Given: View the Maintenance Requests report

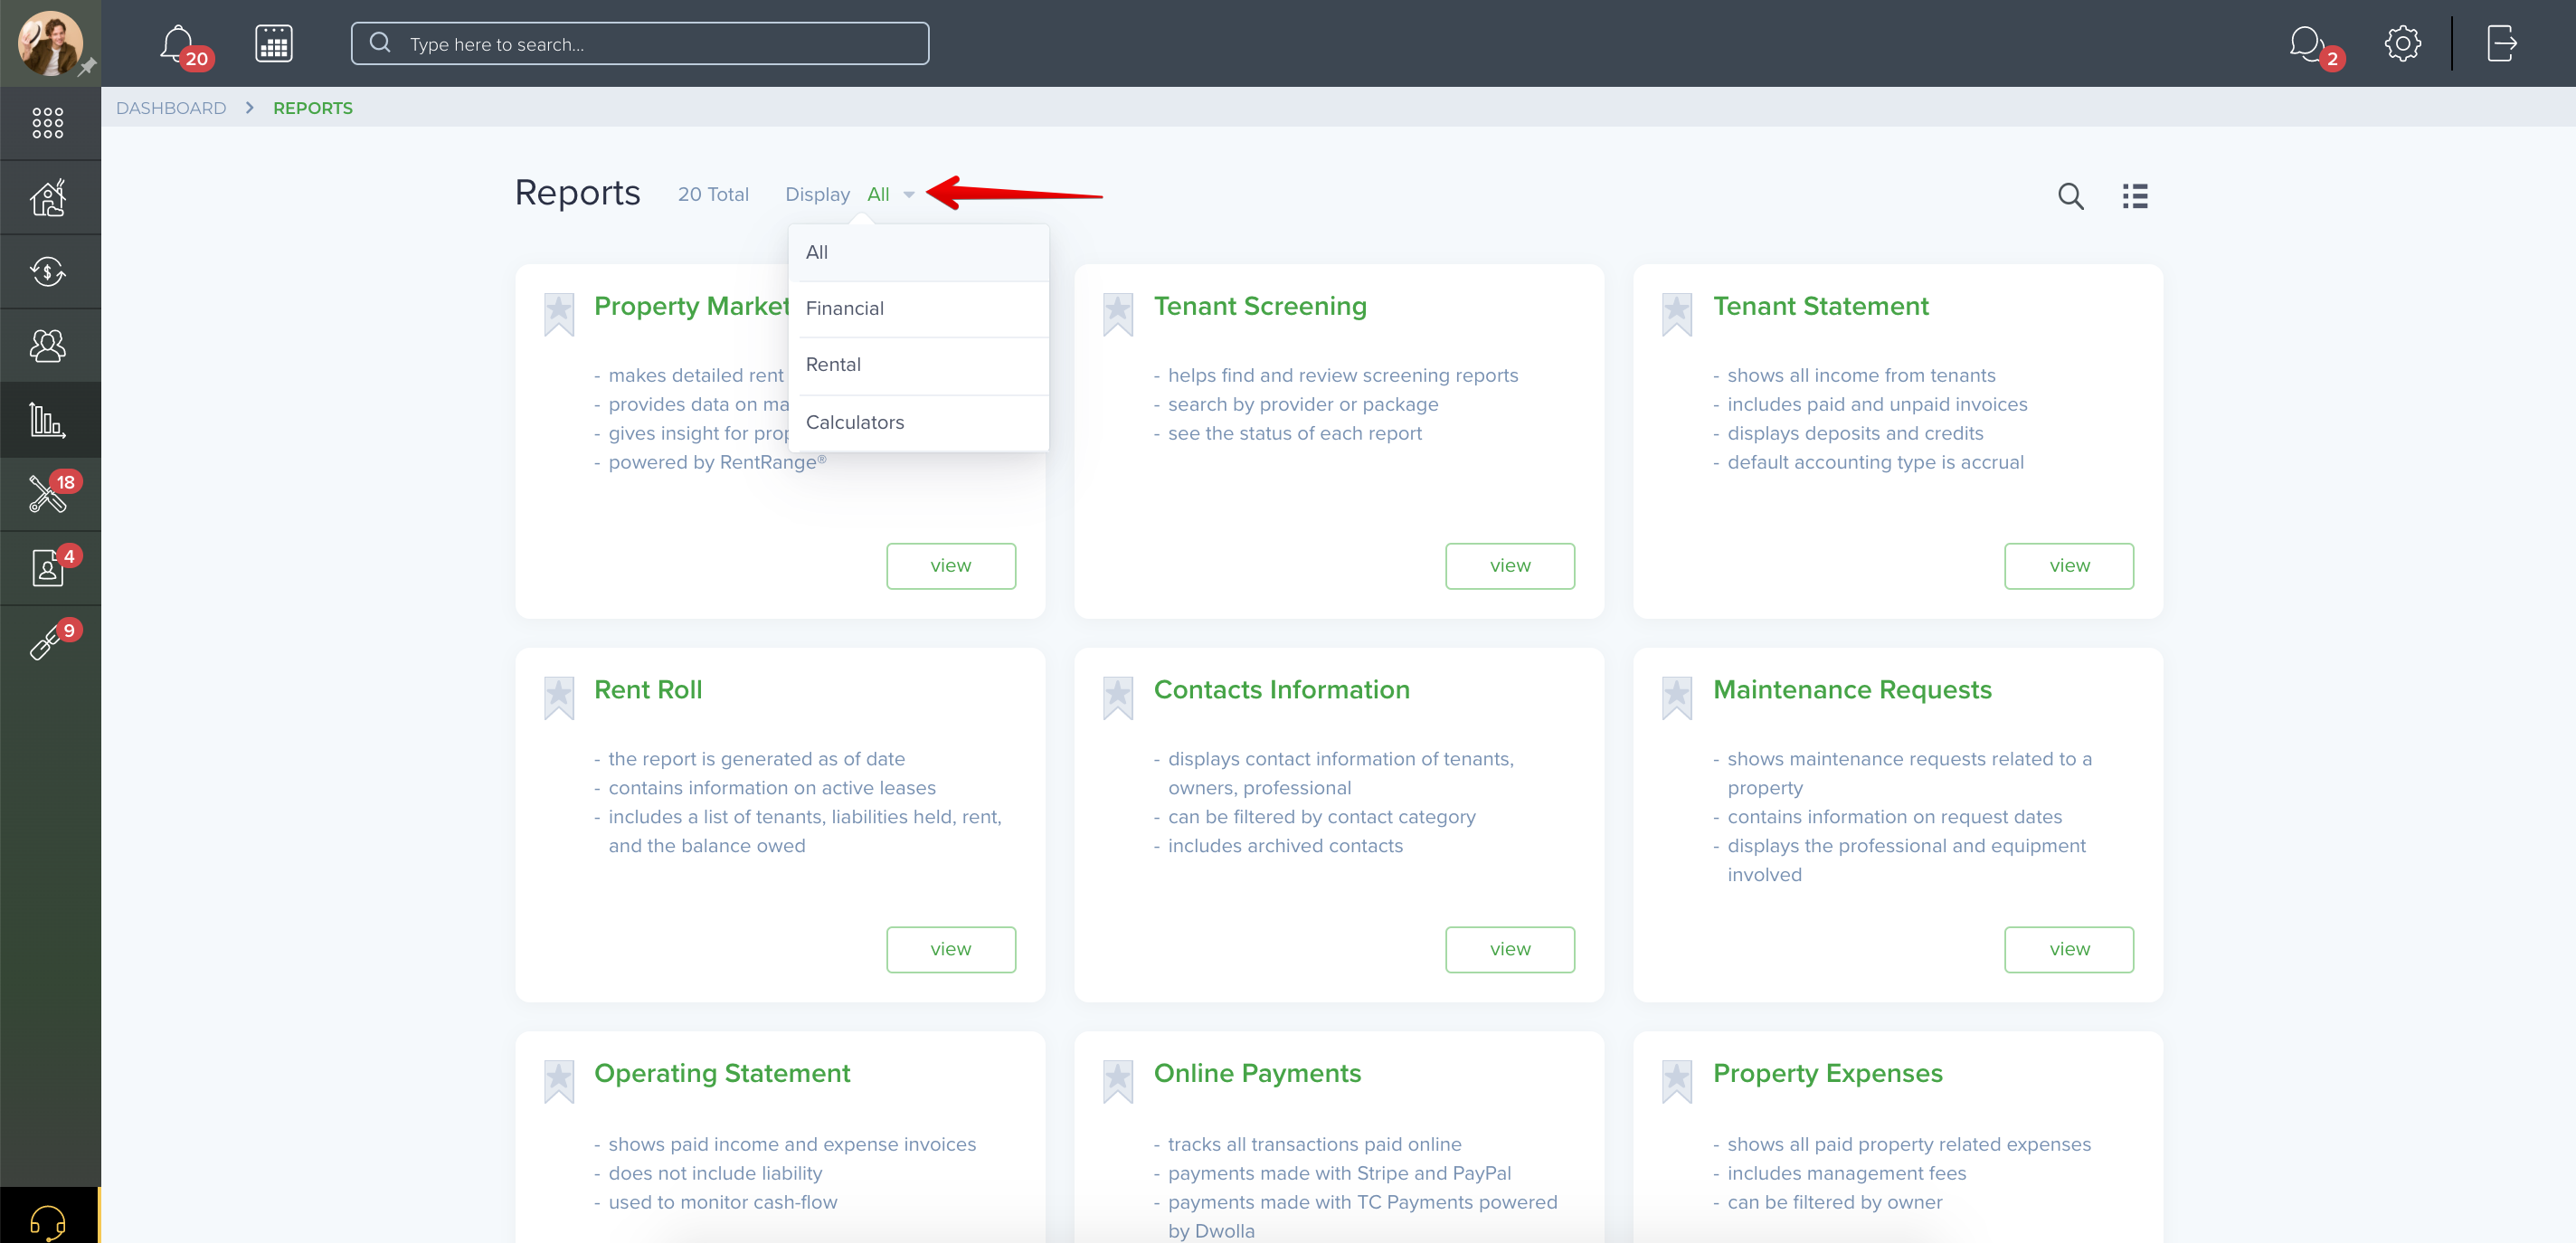Looking at the screenshot, I should point(2069,950).
